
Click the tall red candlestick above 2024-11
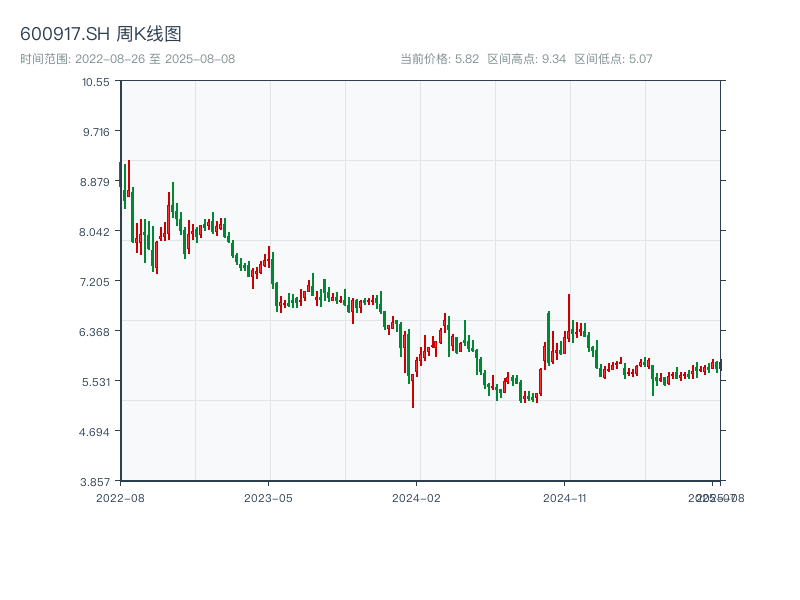coord(569,320)
